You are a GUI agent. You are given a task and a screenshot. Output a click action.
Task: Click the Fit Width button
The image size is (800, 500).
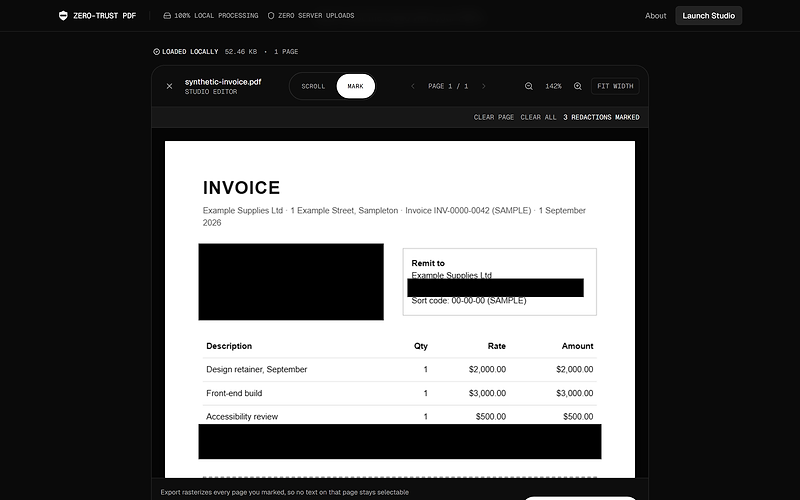coord(615,86)
